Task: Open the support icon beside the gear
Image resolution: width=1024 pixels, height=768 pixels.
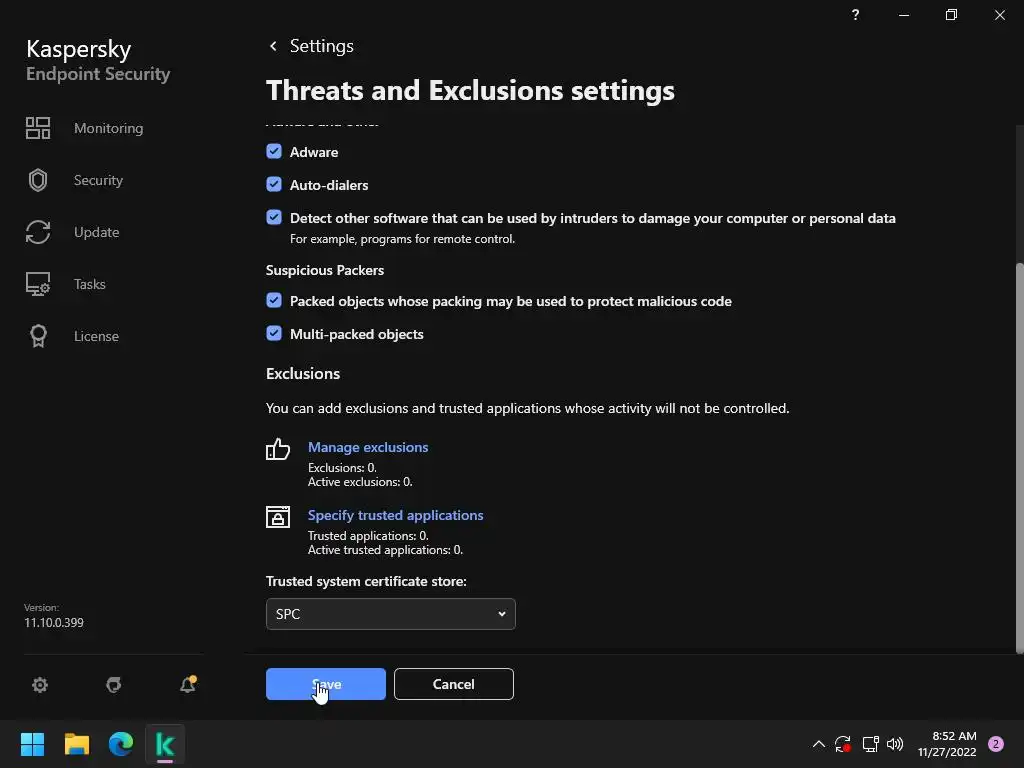Action: click(114, 684)
